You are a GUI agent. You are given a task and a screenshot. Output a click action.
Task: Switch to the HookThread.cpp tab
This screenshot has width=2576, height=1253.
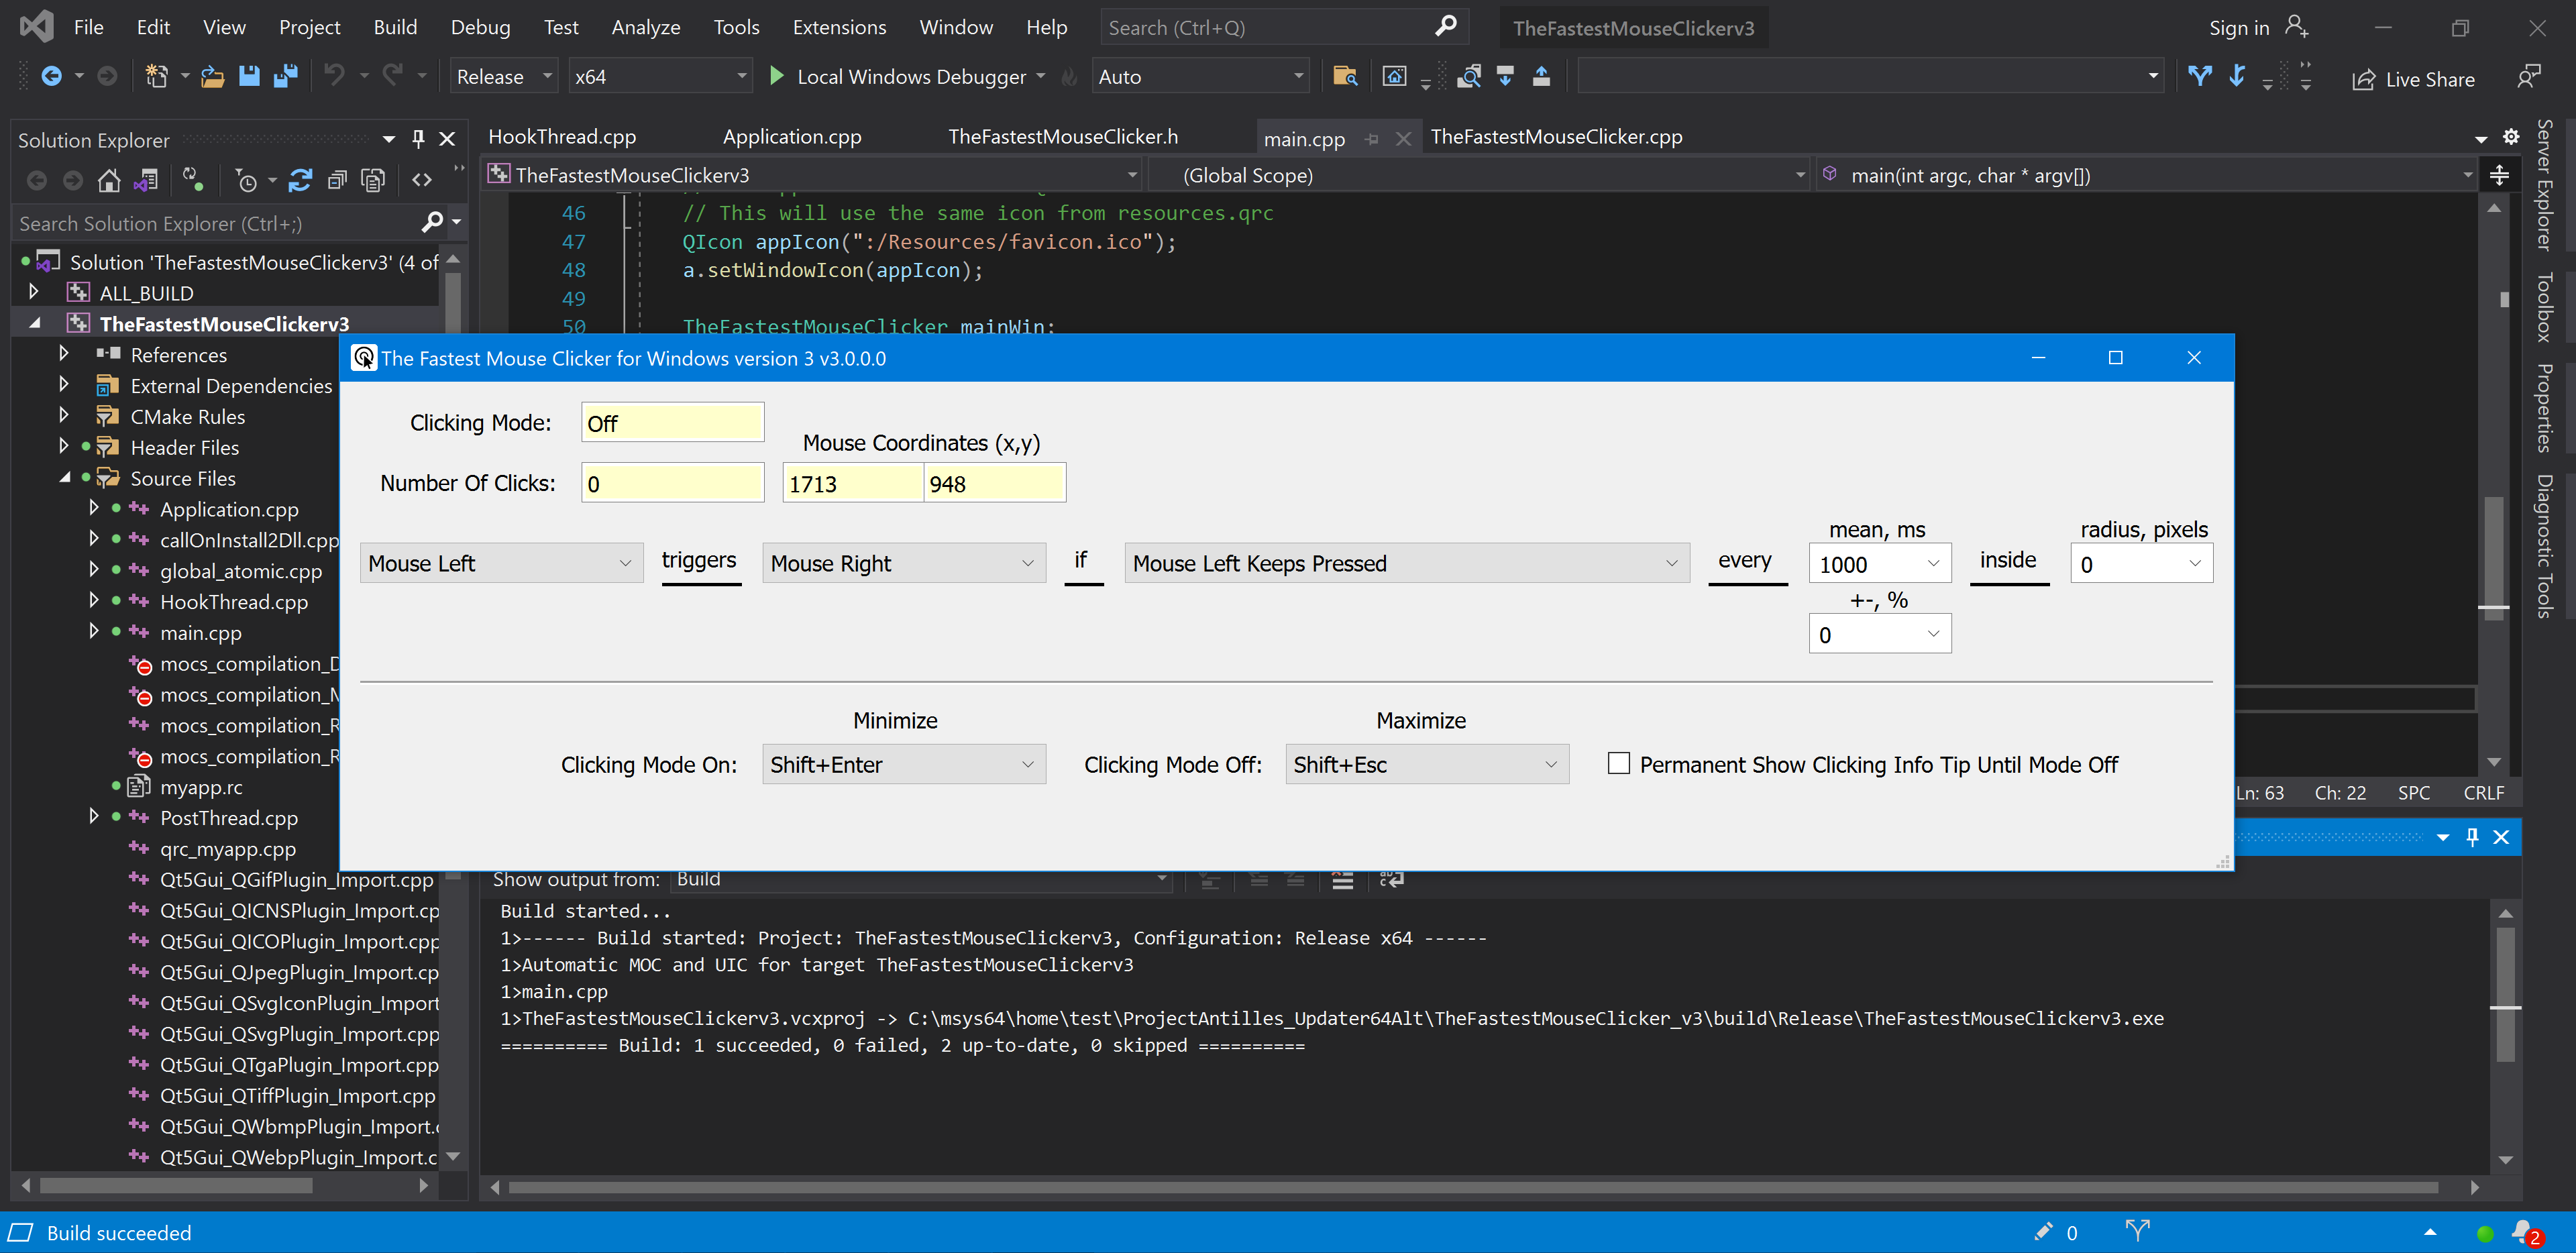563,136
